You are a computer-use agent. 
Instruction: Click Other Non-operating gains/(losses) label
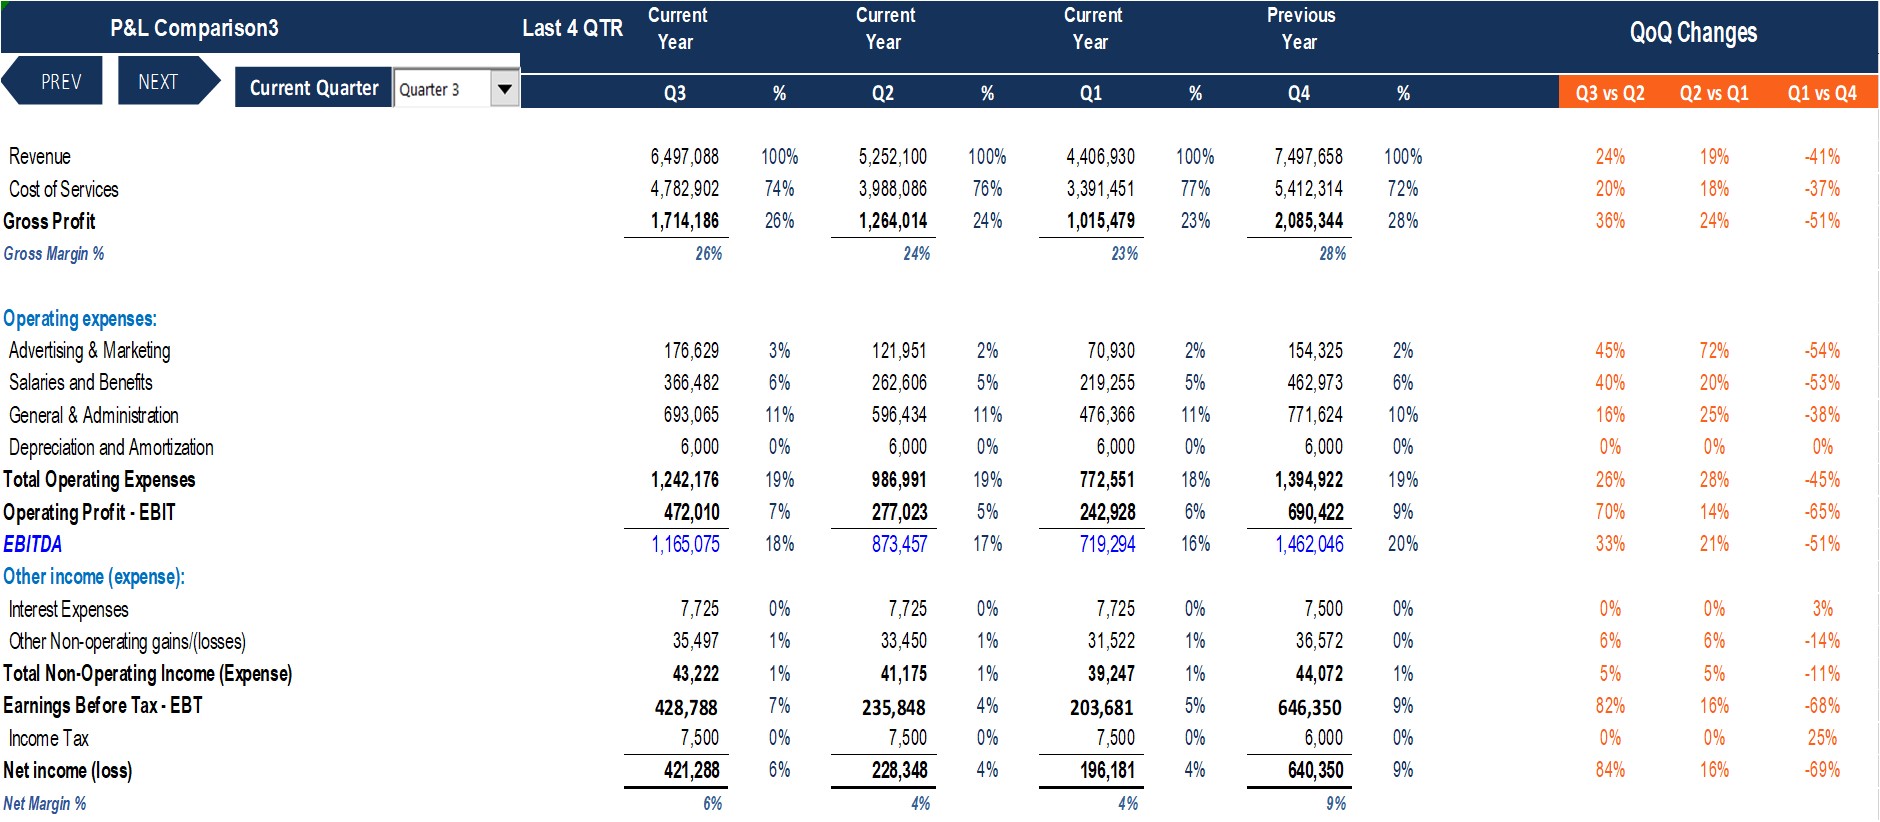[x=127, y=641]
